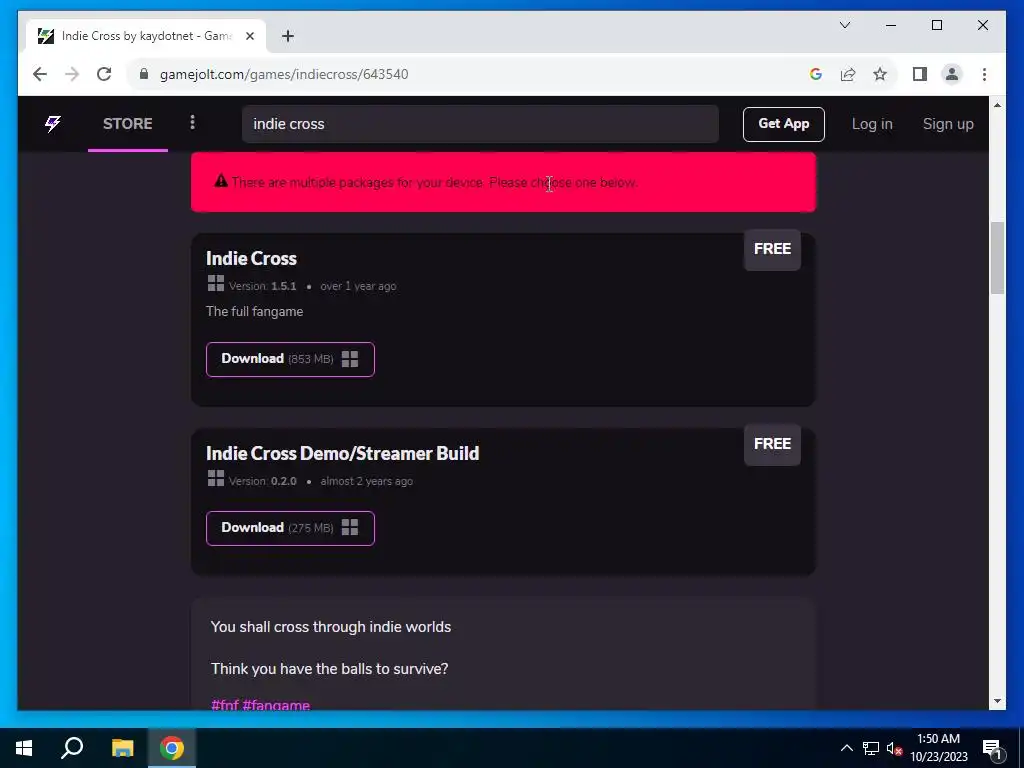The width and height of the screenshot is (1024, 768).
Task: Toggle the browser side panel
Action: pos(920,74)
